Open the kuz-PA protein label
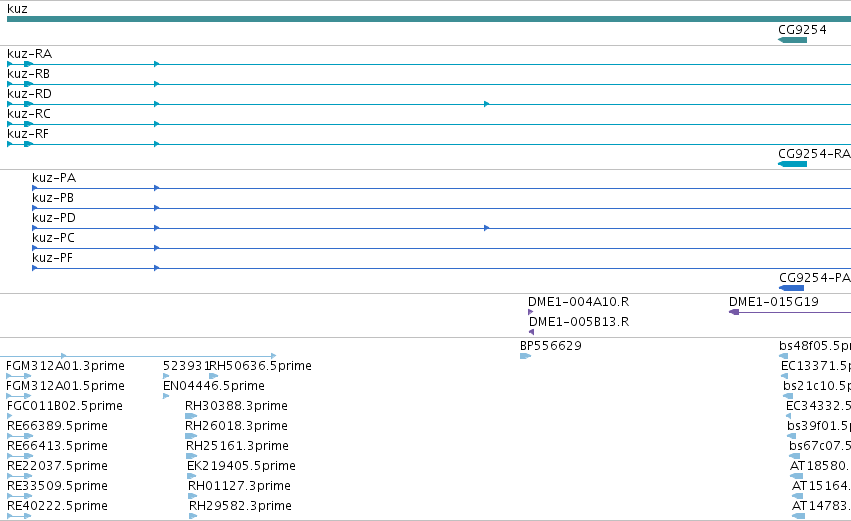851x521 pixels. [x=54, y=178]
